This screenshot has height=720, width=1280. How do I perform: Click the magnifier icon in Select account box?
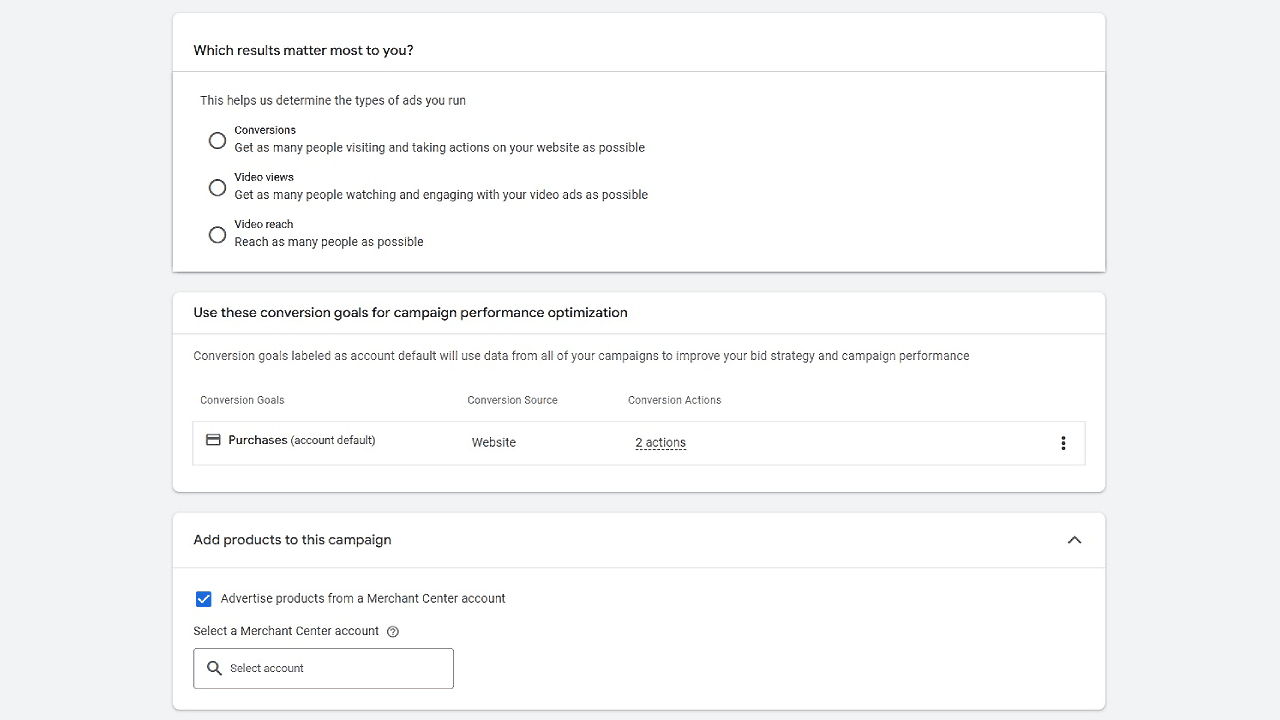[214, 668]
